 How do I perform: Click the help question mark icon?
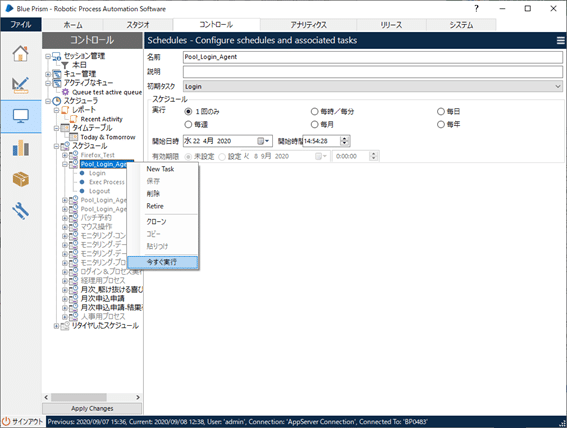477,9
